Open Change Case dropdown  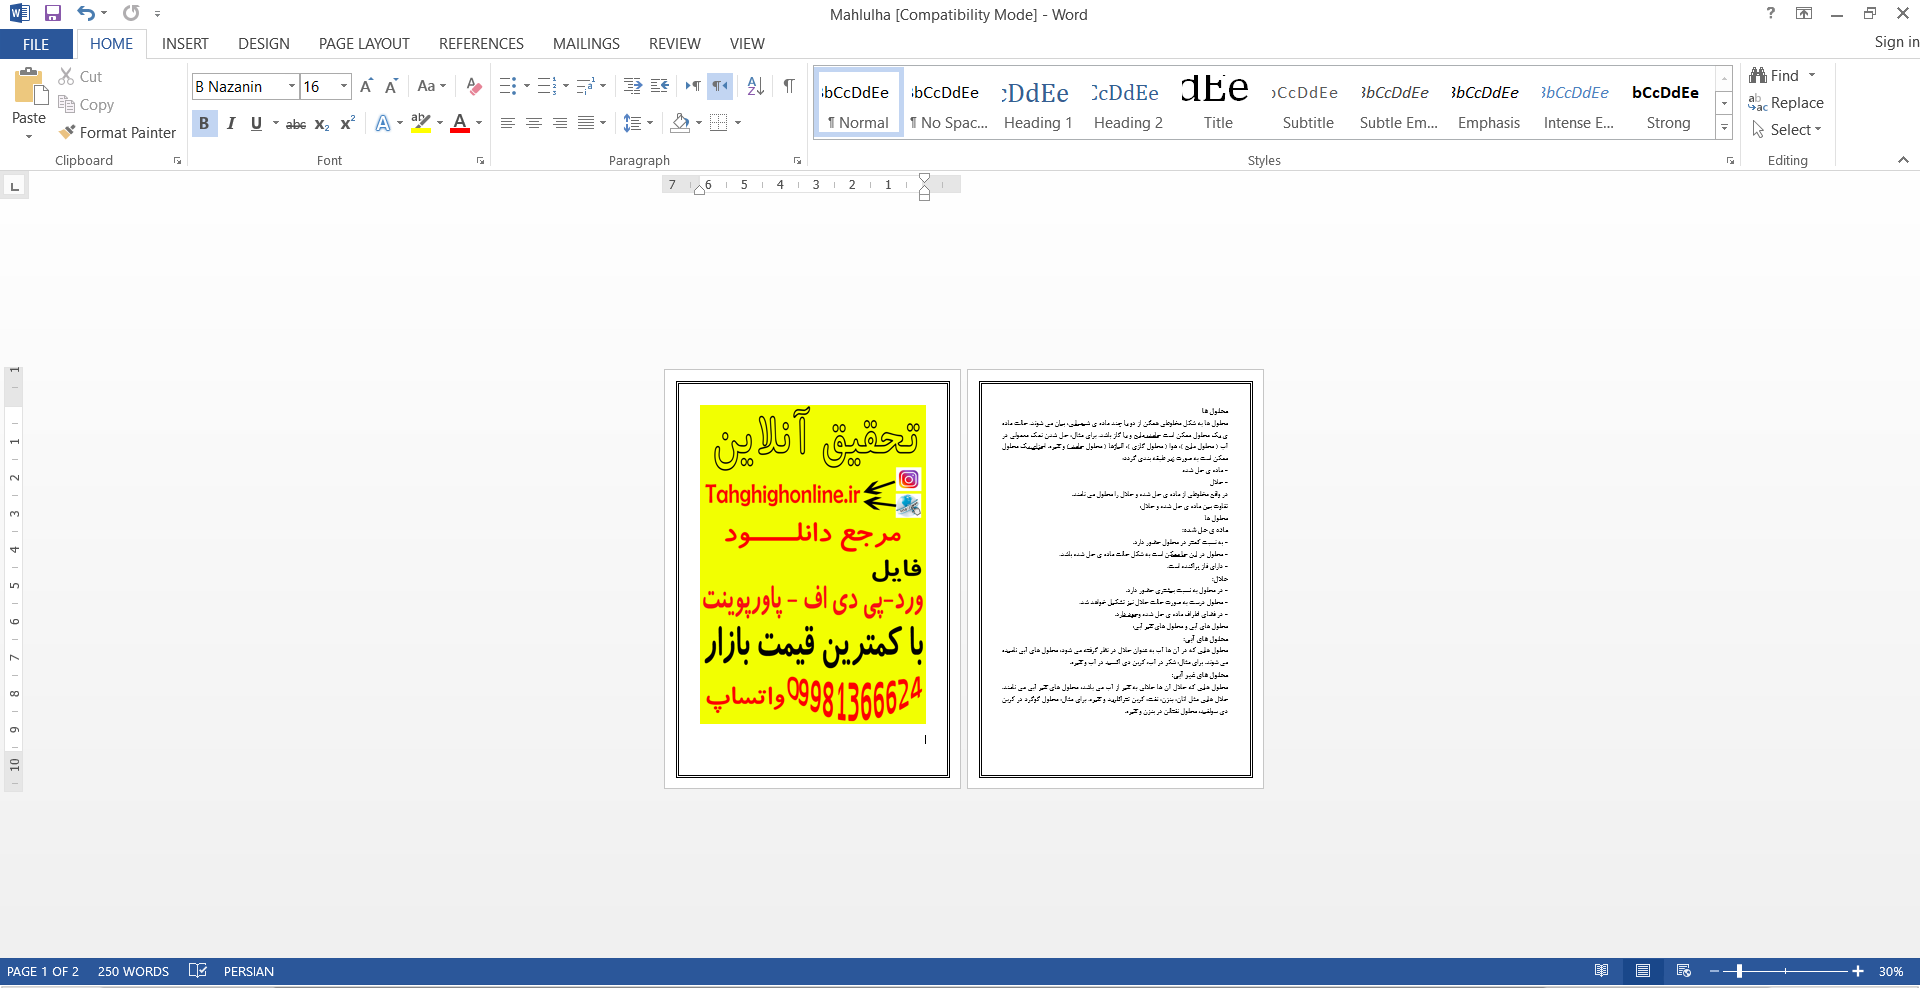[432, 86]
